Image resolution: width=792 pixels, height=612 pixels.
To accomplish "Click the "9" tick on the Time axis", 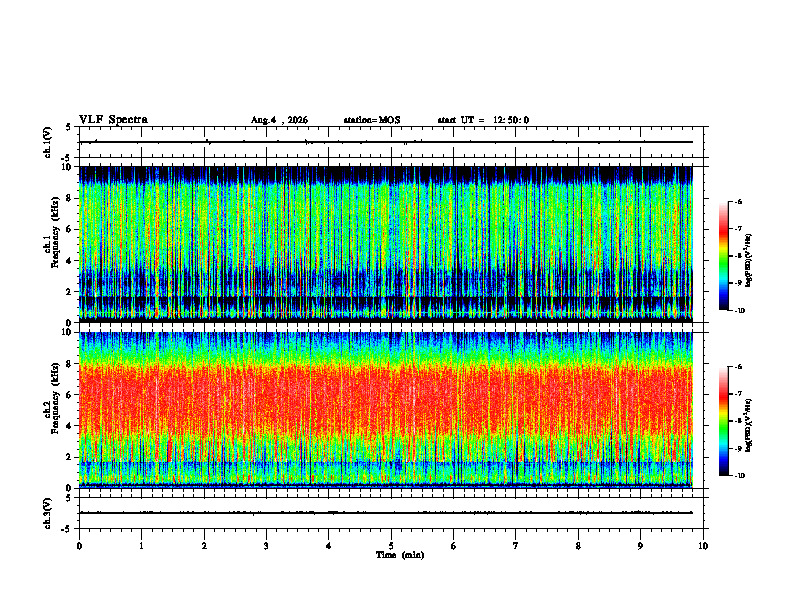I will coord(640,546).
